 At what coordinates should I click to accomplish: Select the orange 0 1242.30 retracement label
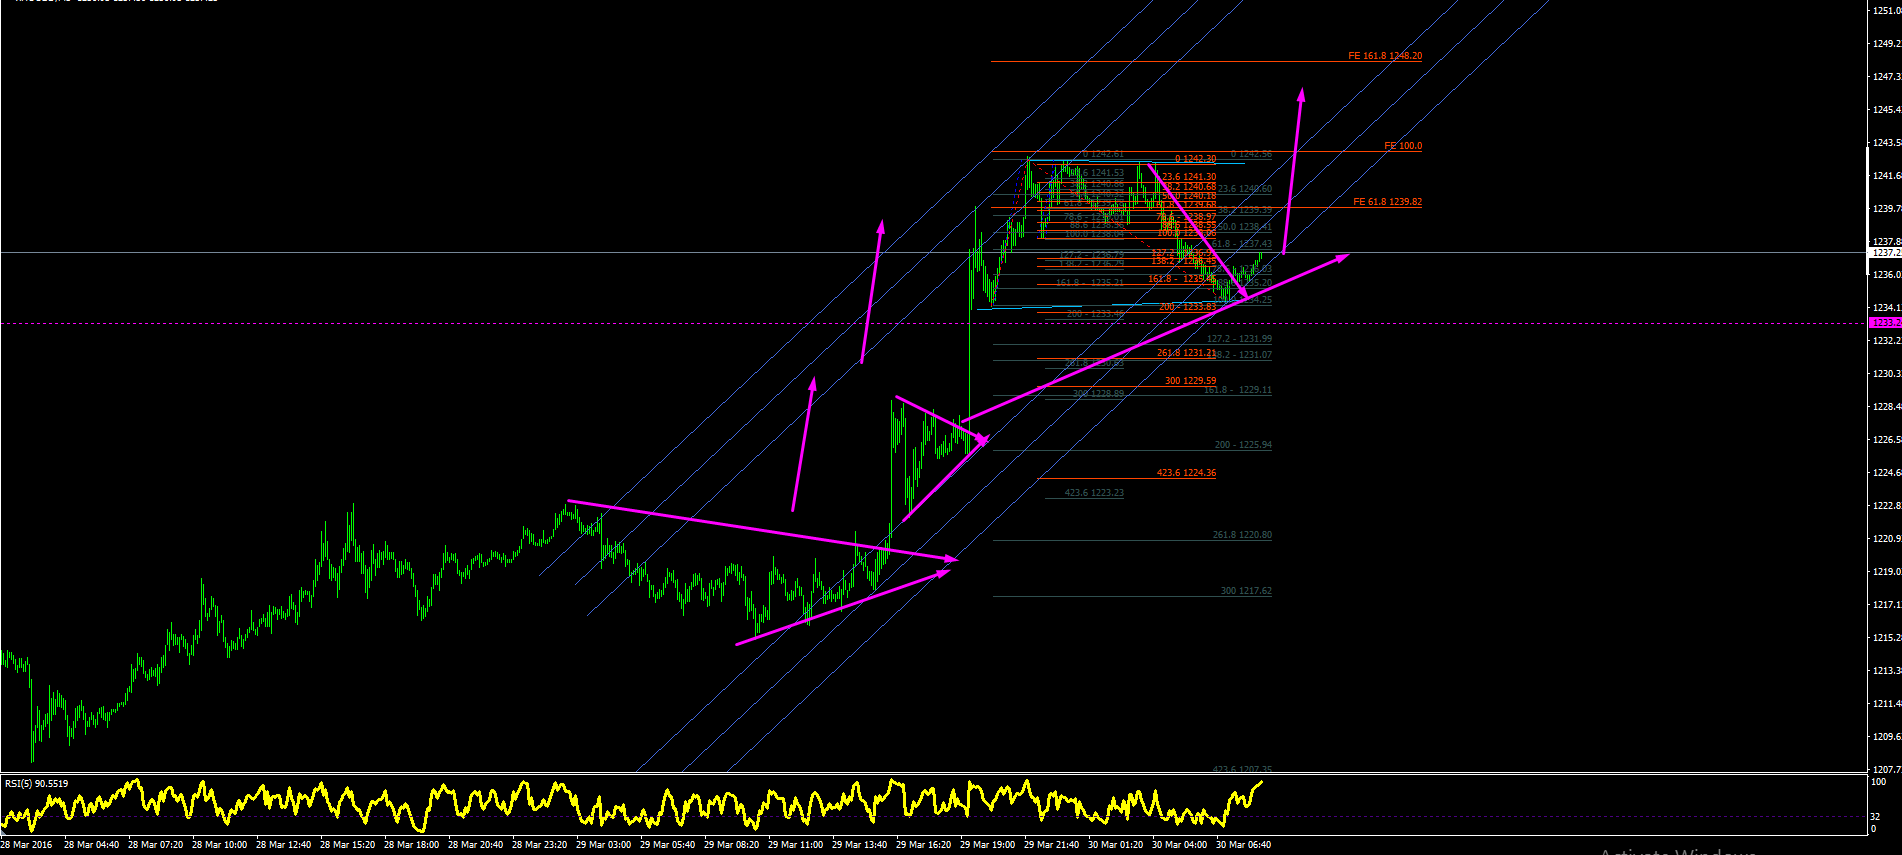coord(1195,159)
